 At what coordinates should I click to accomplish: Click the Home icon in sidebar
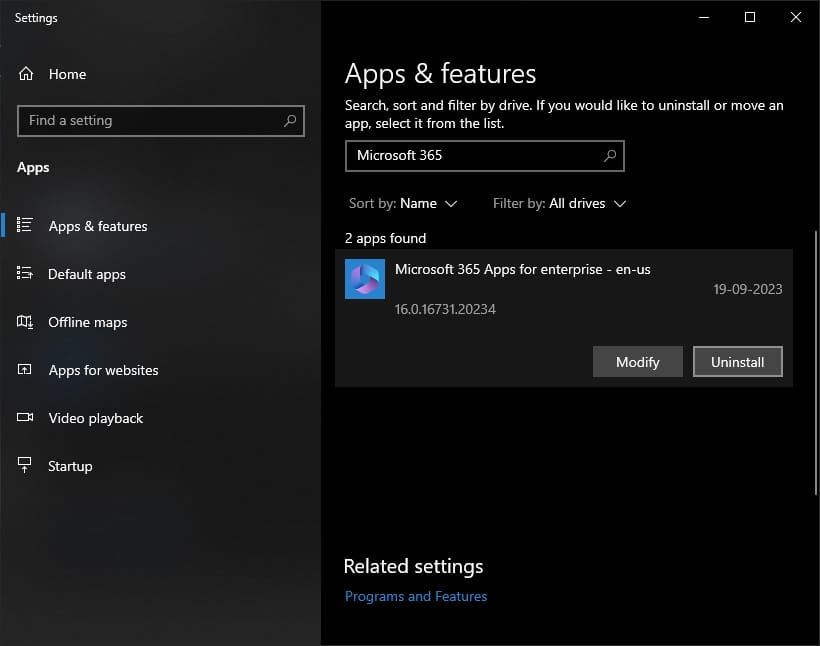(x=26, y=74)
